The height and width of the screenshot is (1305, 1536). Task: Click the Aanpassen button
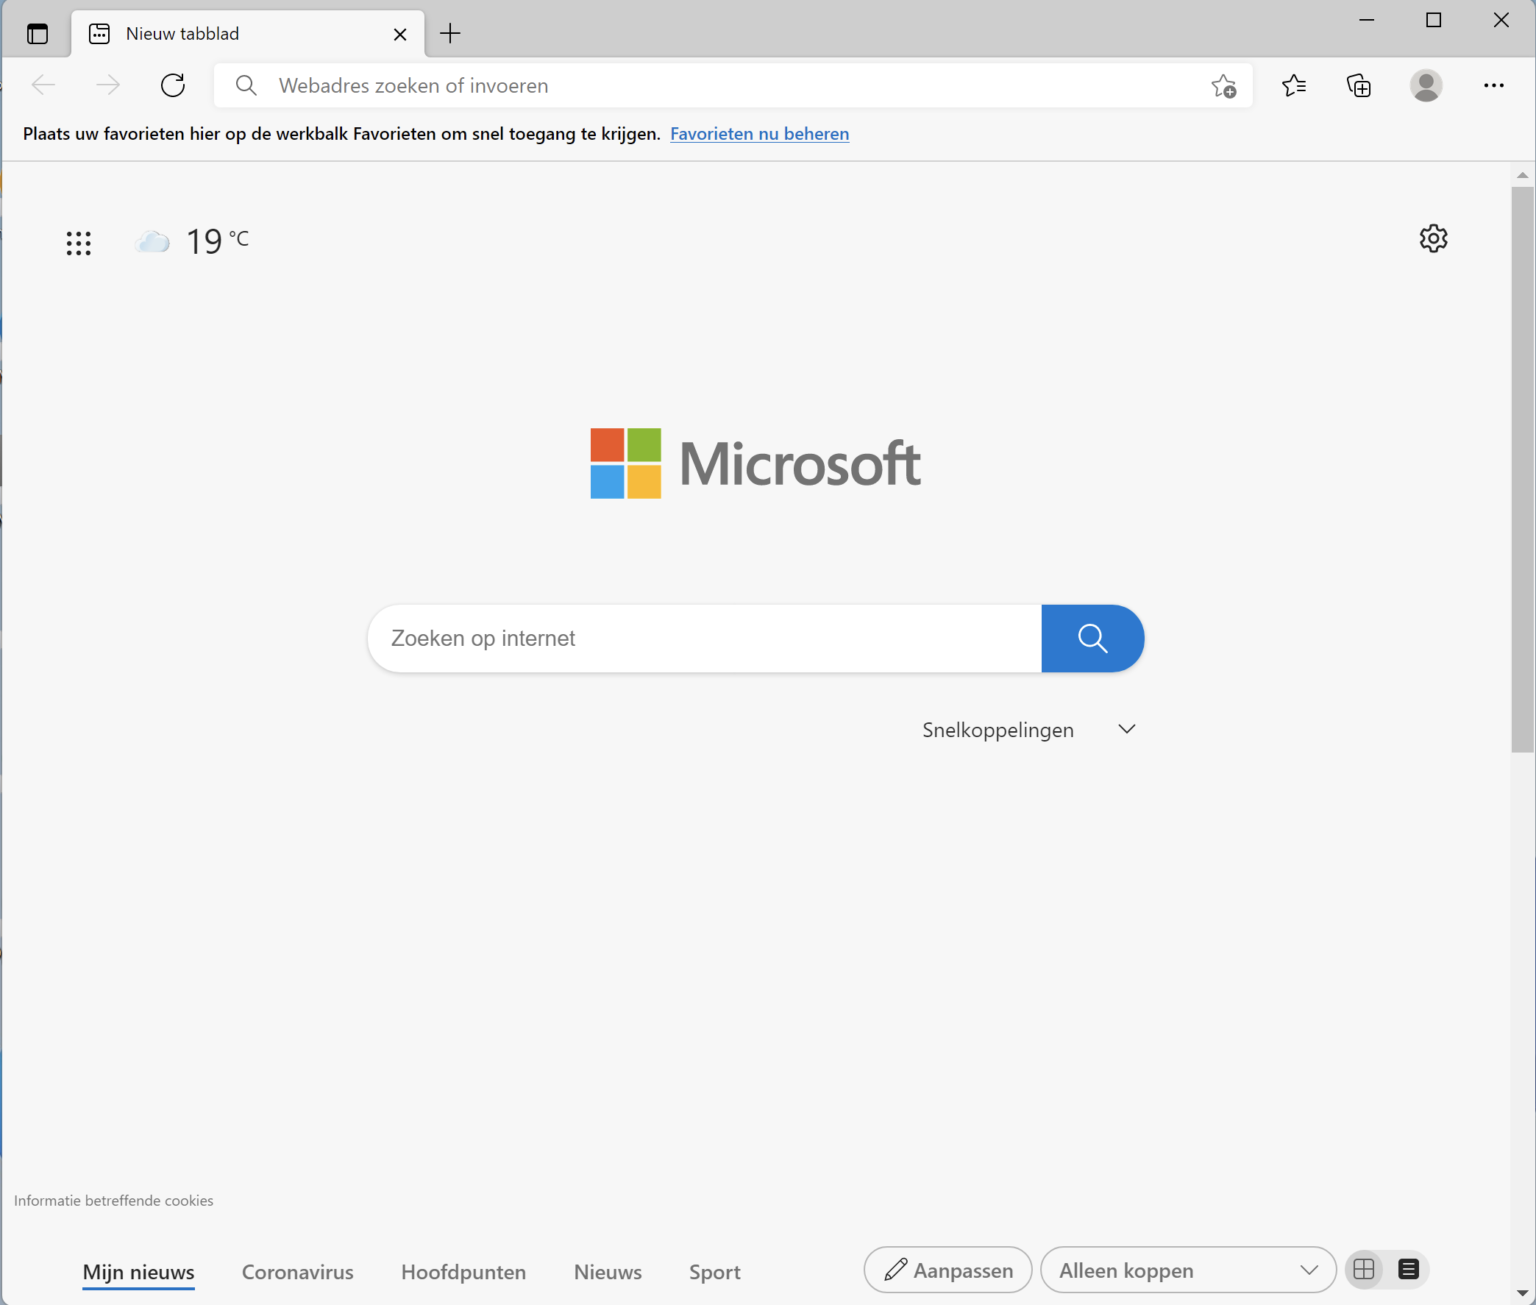pos(948,1270)
